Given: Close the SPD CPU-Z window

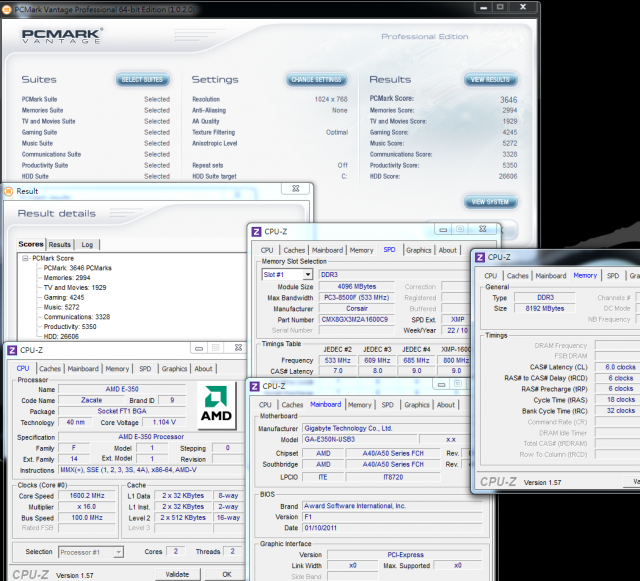Looking at the screenshot, I should [482, 229].
